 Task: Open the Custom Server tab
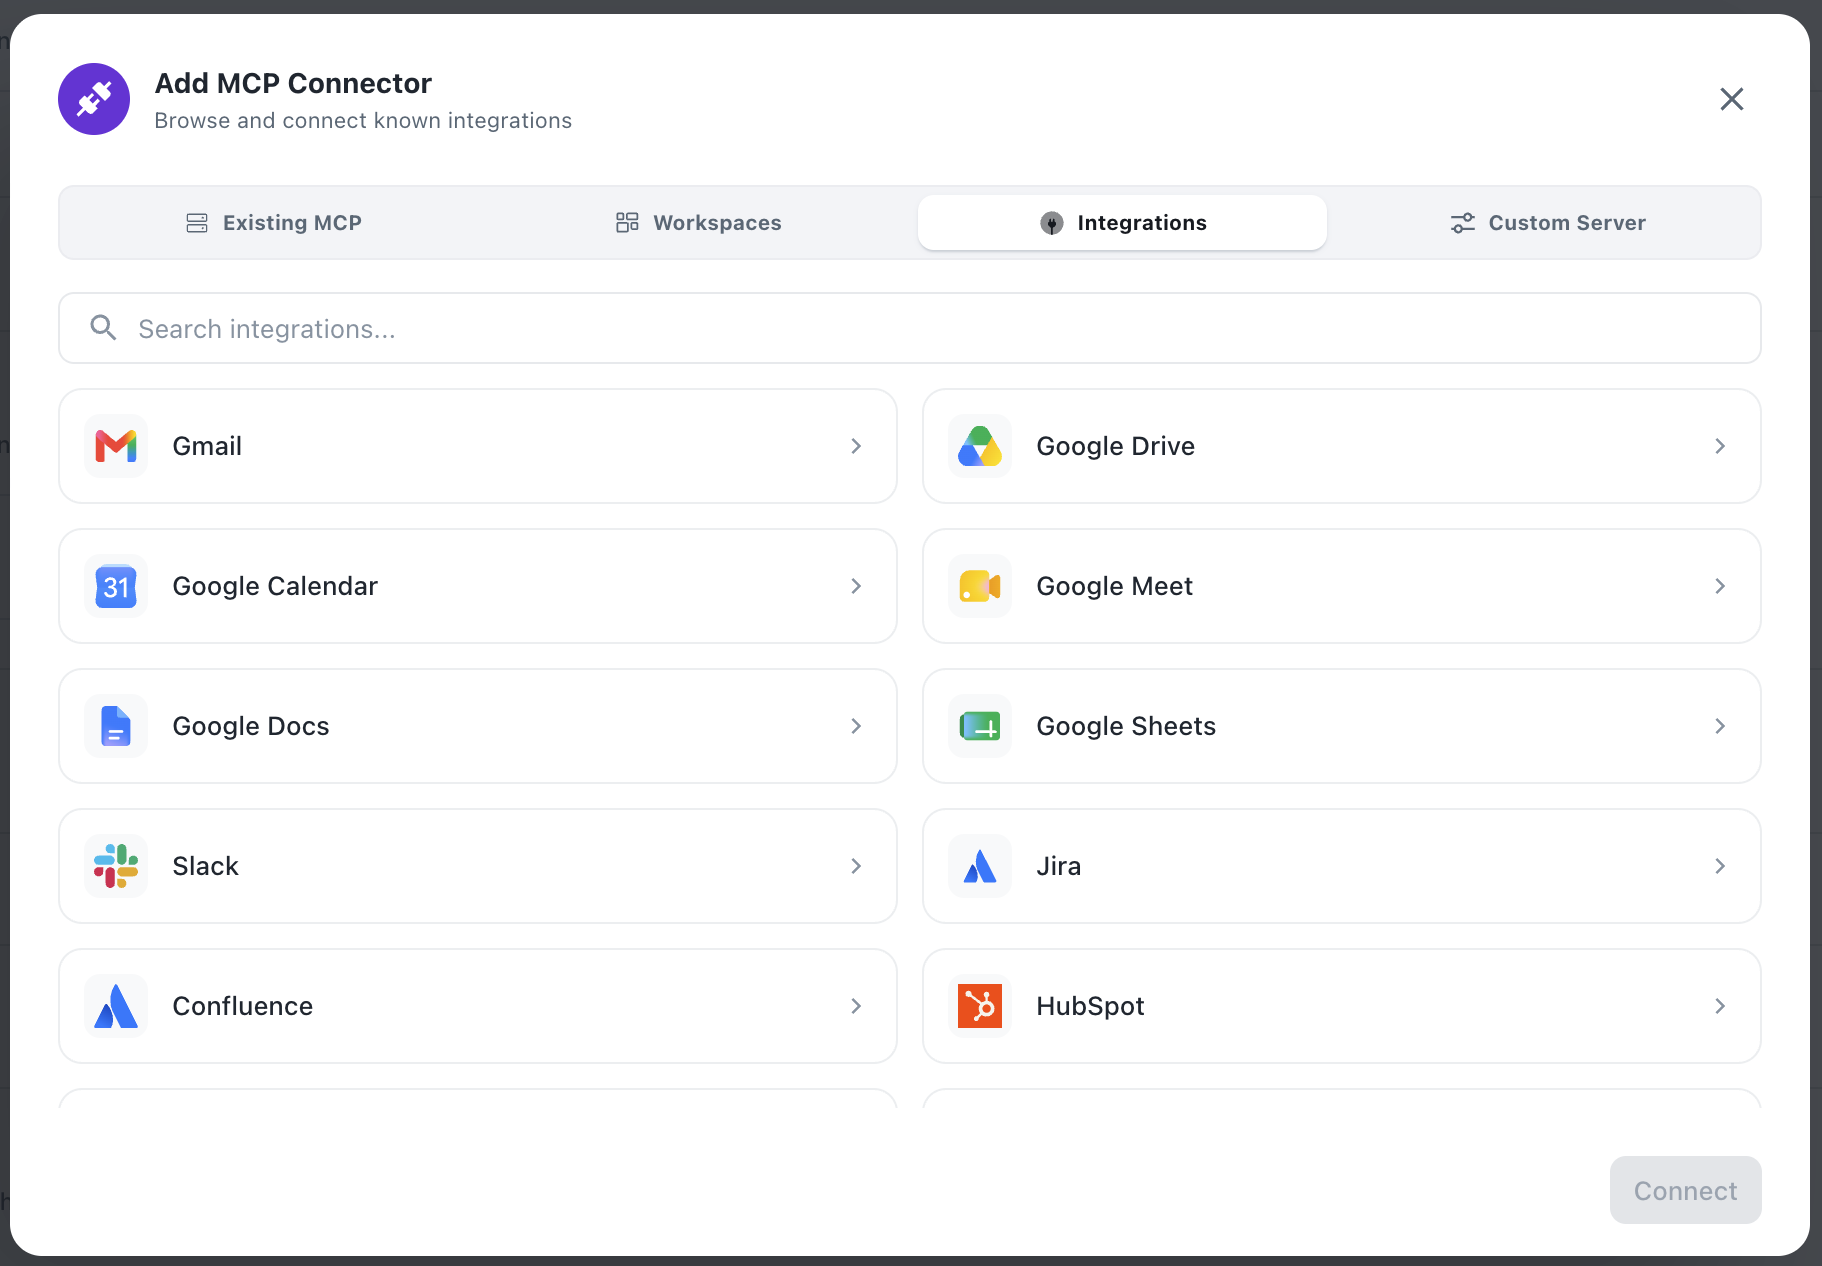click(1547, 223)
